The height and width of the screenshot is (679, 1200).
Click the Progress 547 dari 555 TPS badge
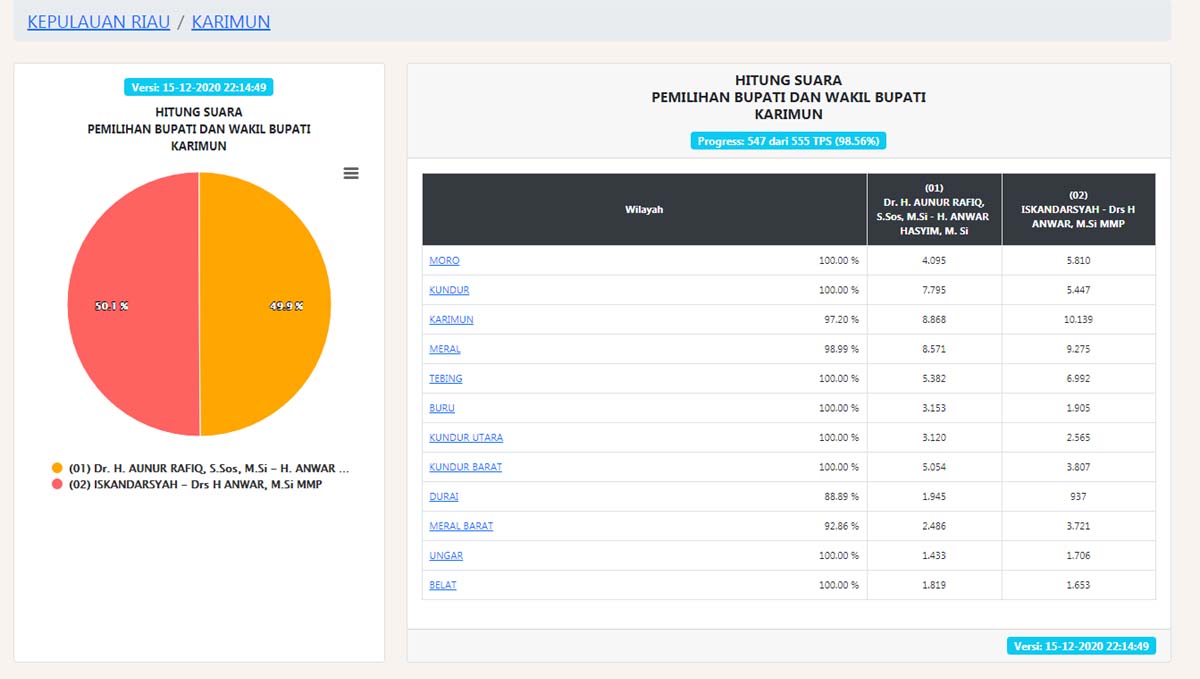[x=788, y=141]
